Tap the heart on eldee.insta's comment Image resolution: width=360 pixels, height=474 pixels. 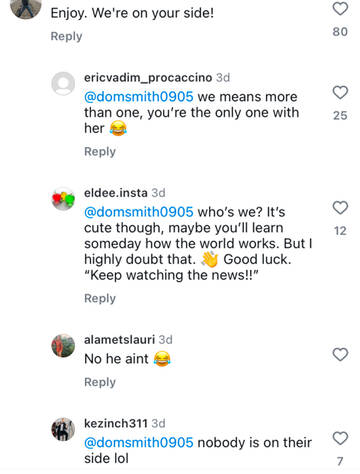point(340,208)
